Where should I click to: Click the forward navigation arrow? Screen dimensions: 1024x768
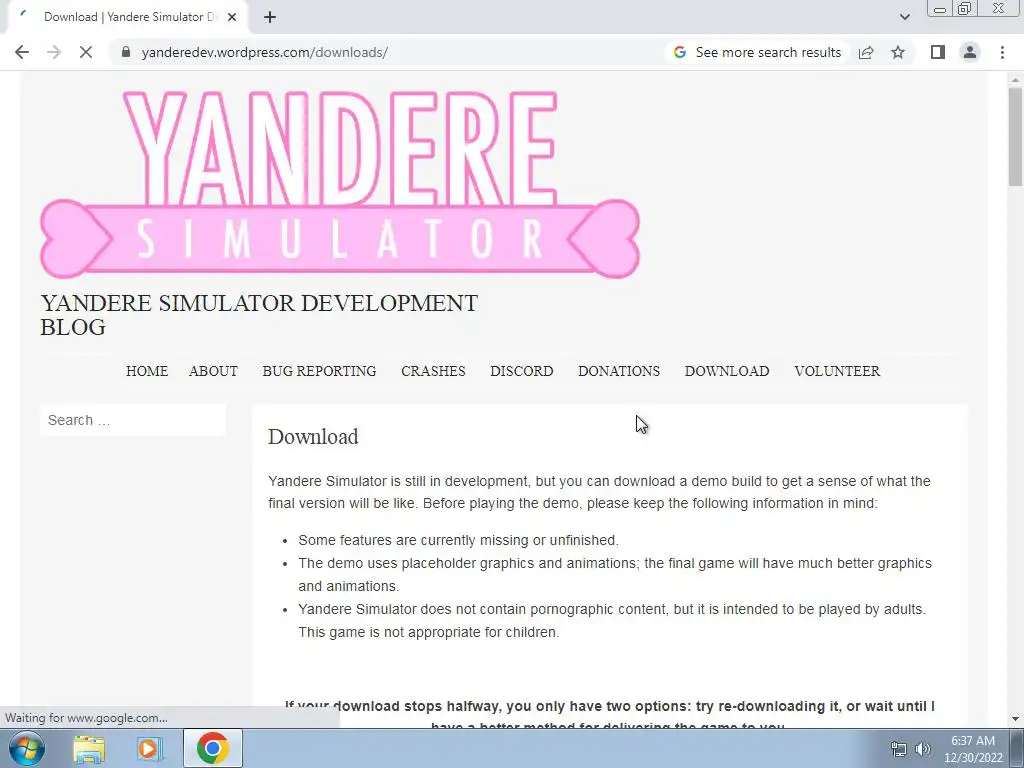54,52
